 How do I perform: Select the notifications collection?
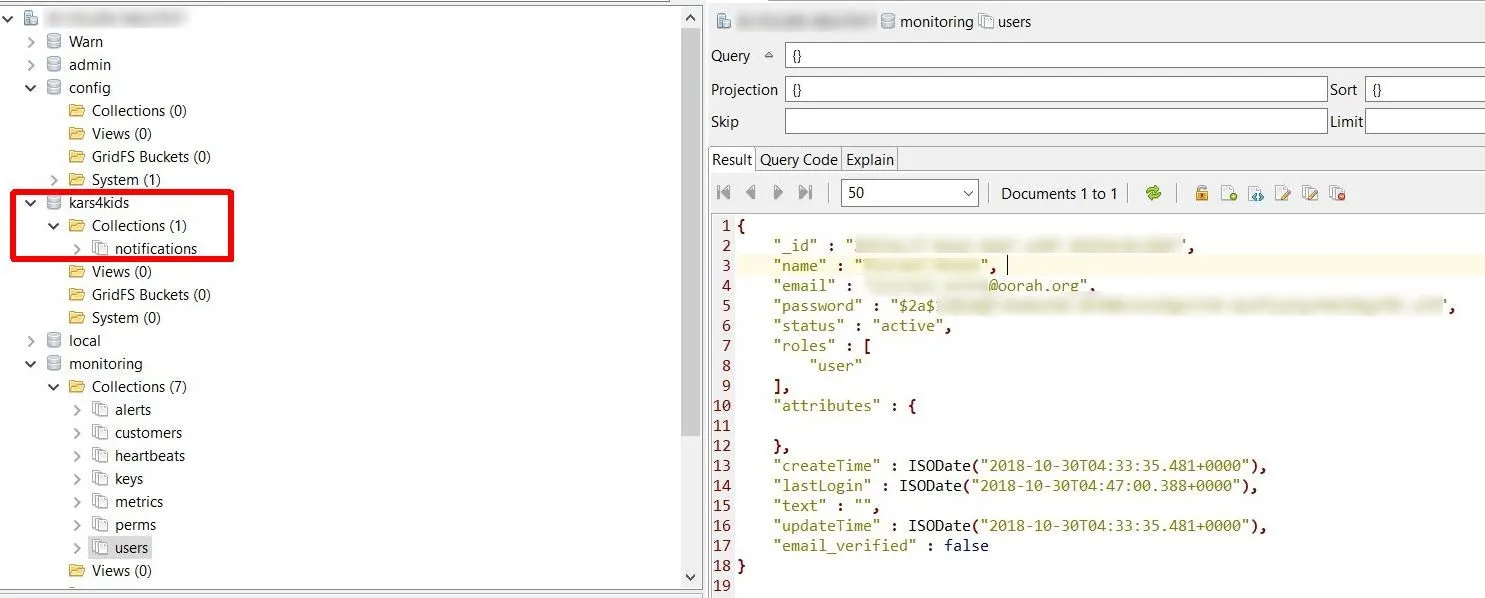155,249
